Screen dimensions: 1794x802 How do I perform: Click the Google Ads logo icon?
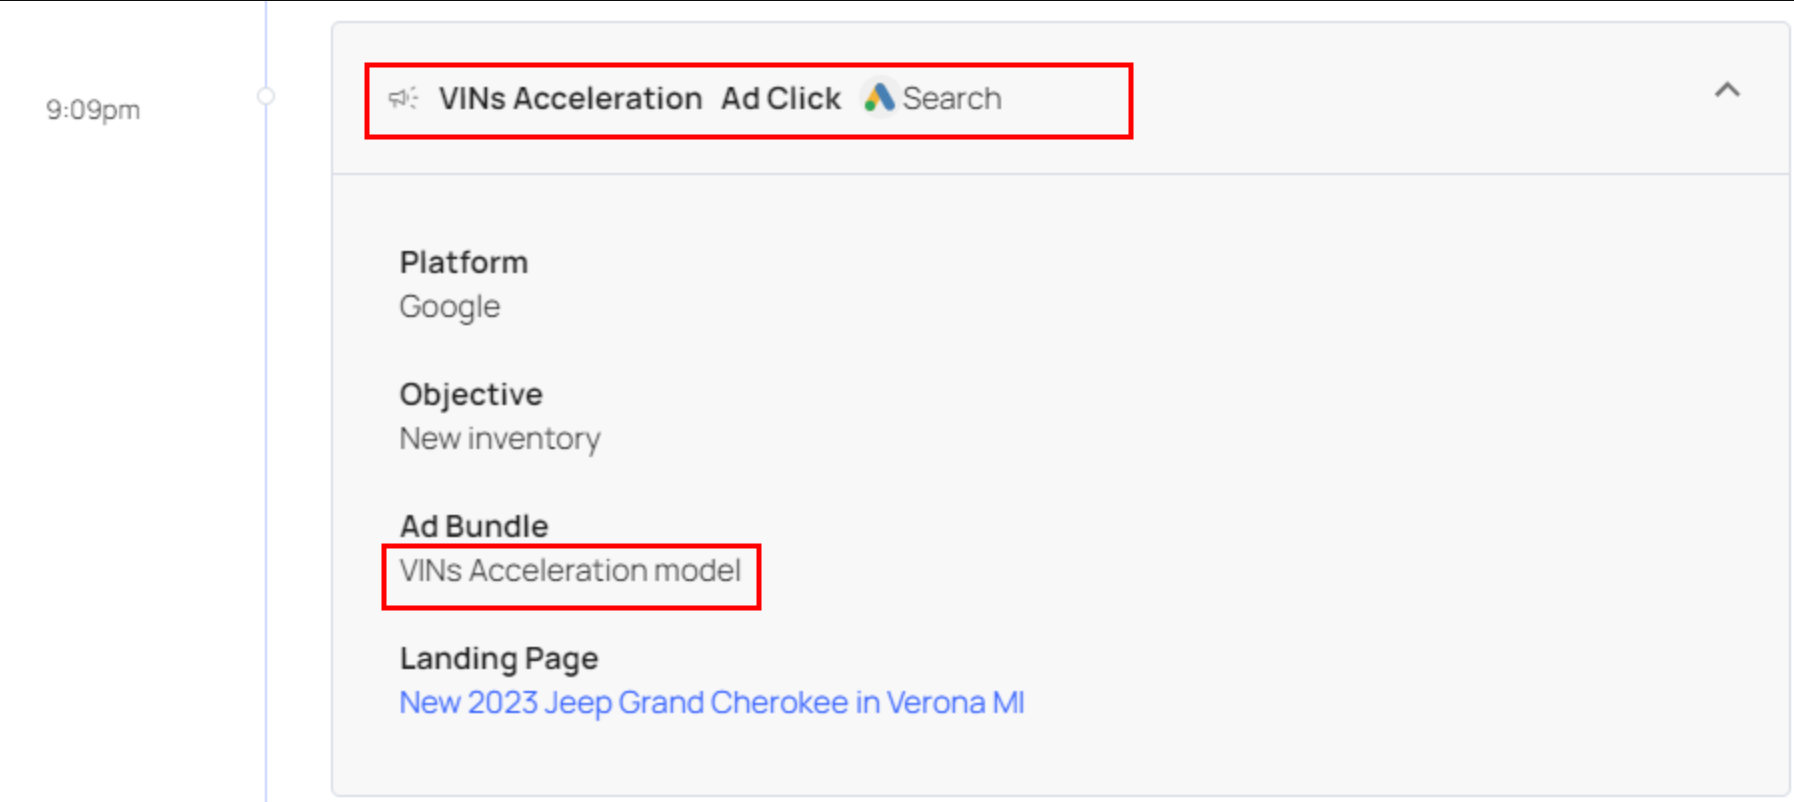[x=879, y=98]
